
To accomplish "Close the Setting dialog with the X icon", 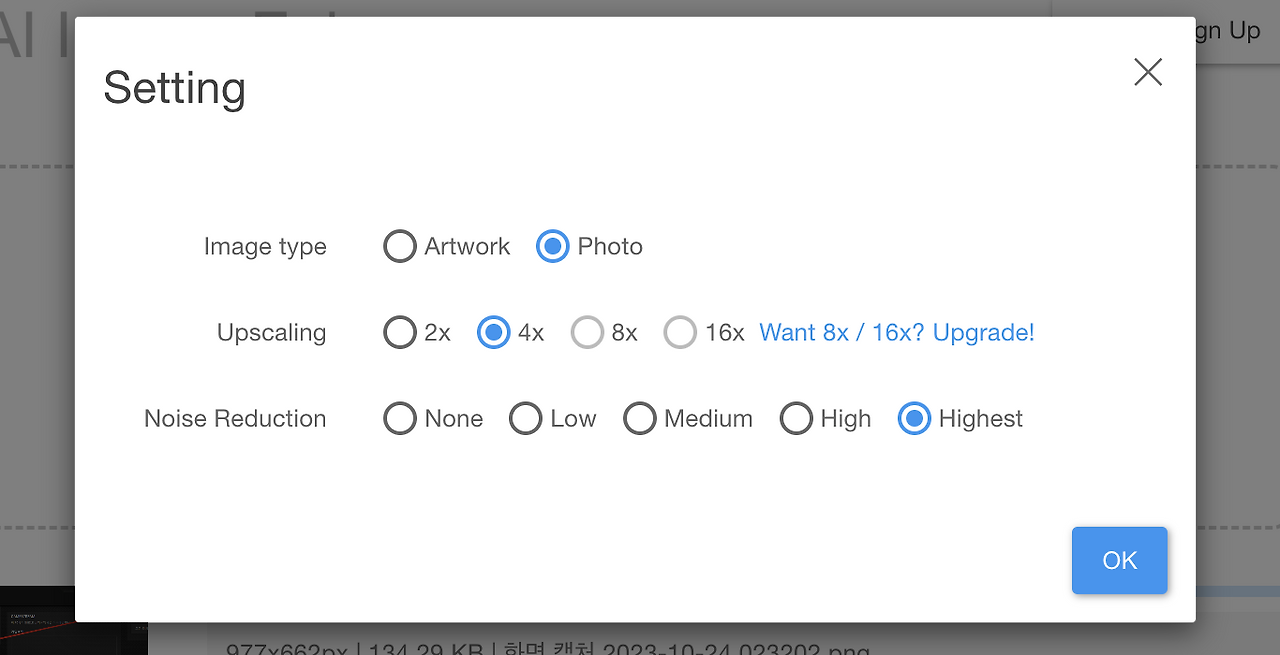I will (1148, 72).
